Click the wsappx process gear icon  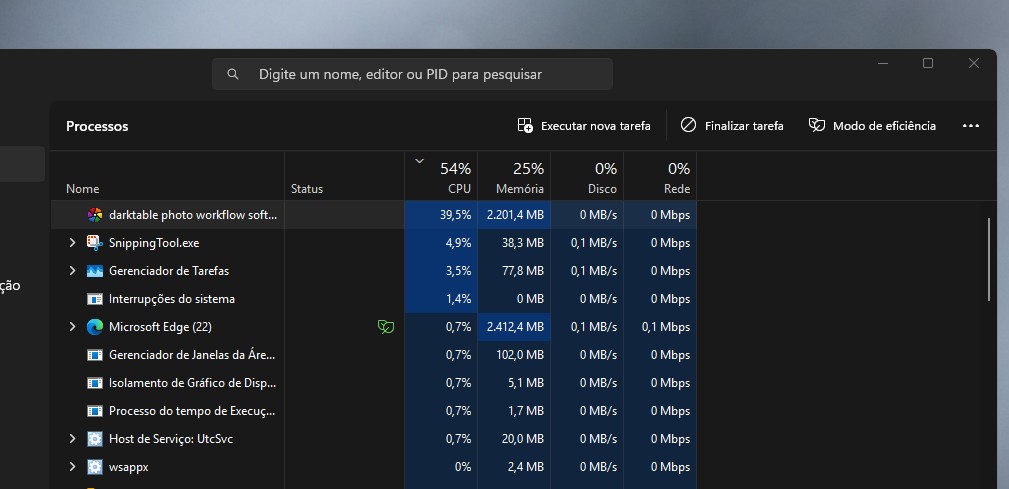[x=95, y=467]
